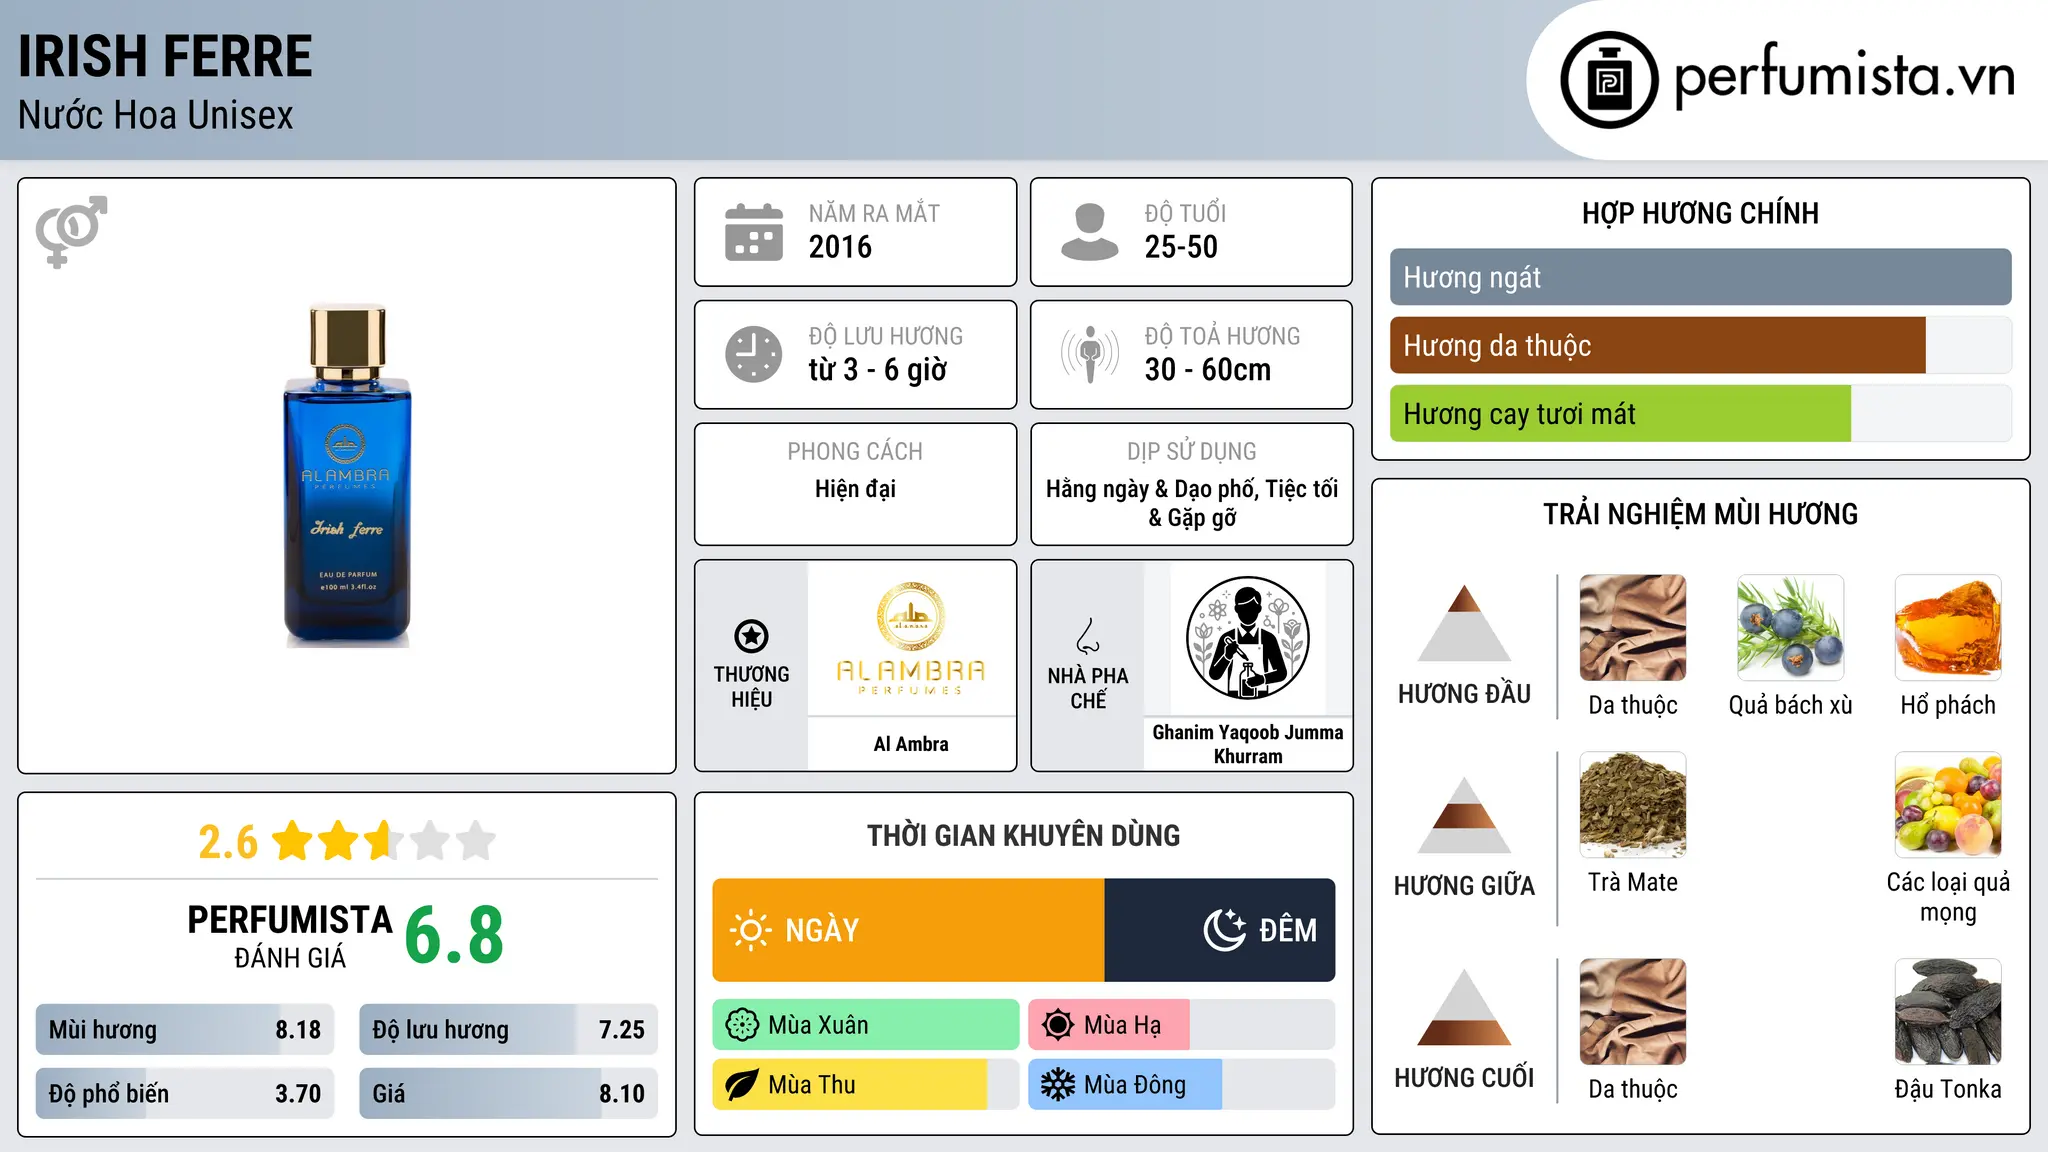2048x1152 pixels.
Task: Click the Hương ngát accord bar
Action: pos(1700,277)
